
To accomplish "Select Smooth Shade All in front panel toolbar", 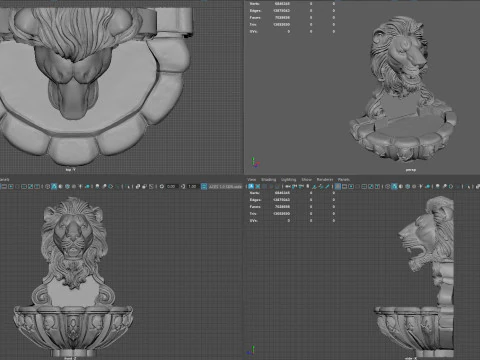I will pyautogui.click(x=54, y=186).
